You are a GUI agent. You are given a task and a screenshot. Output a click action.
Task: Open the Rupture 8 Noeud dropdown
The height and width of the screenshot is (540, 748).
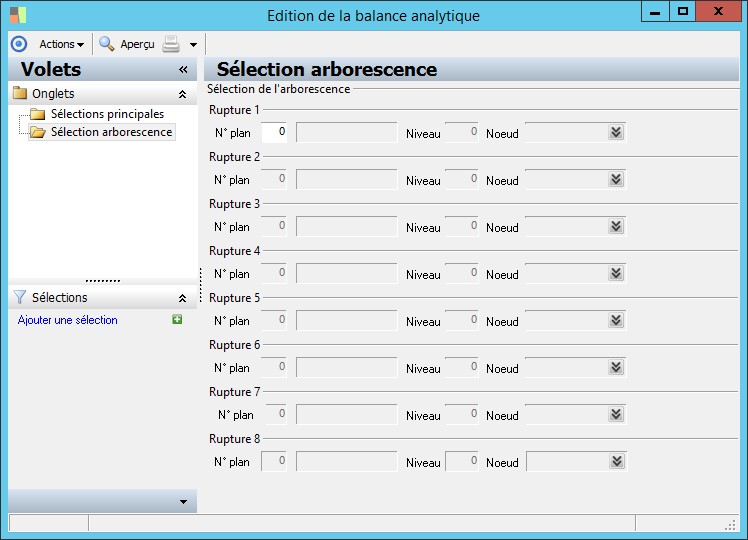616,461
